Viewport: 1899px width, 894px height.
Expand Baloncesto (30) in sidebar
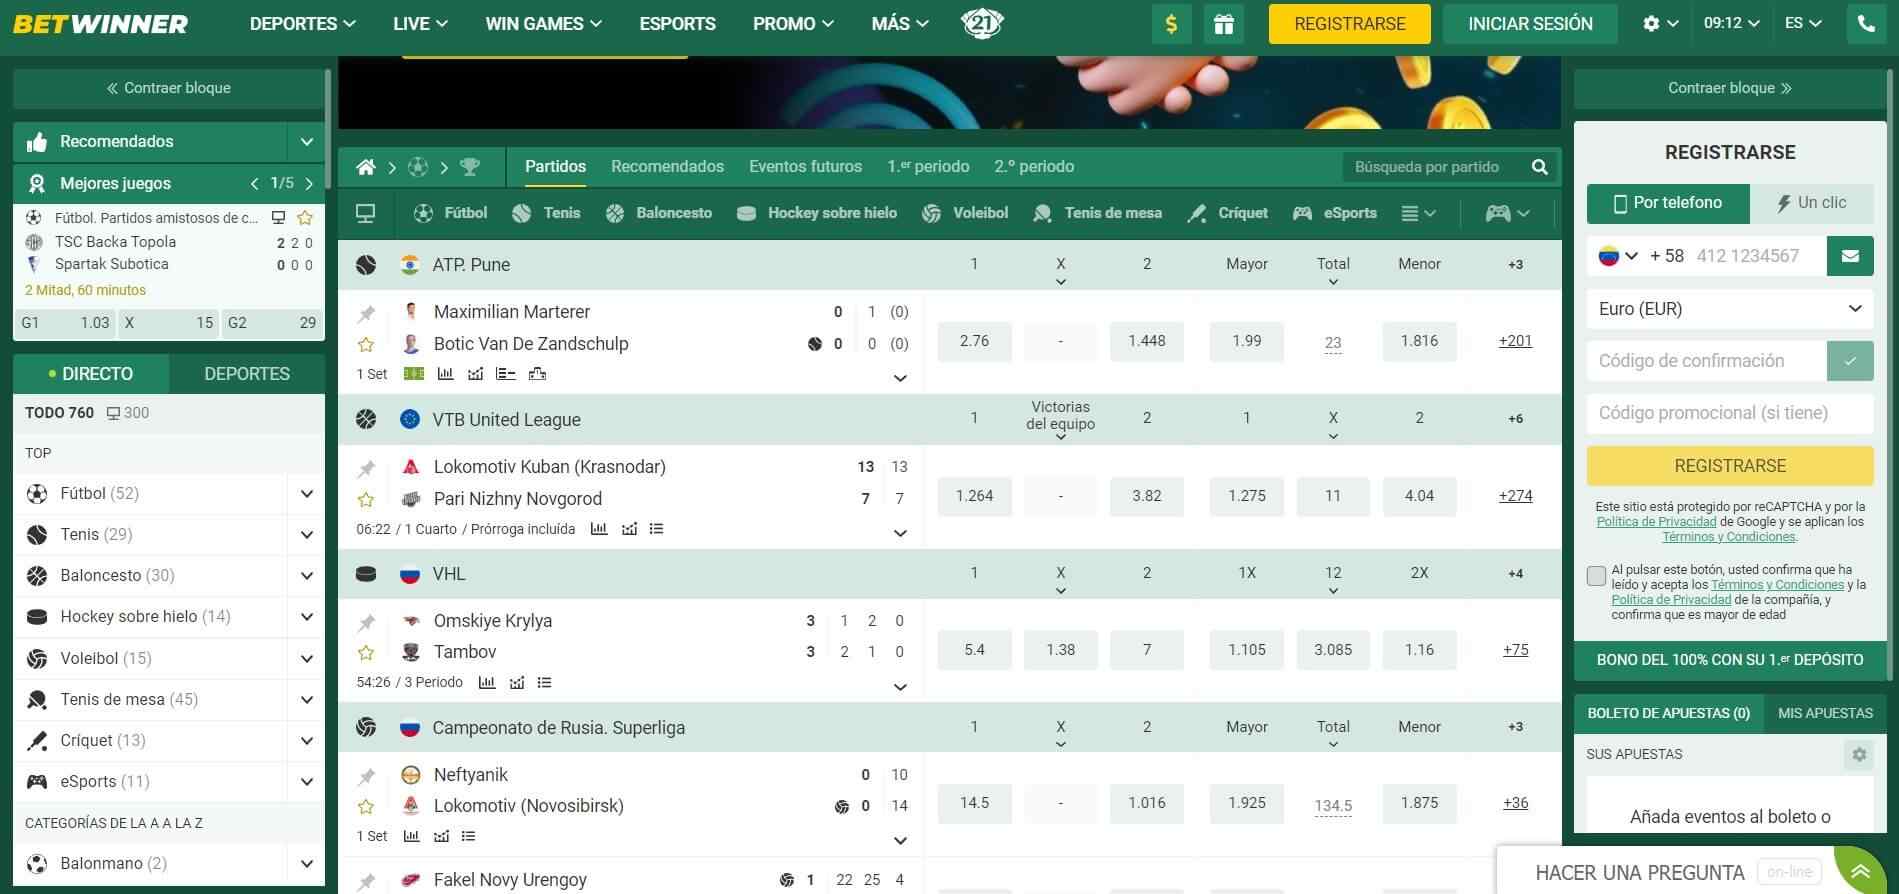307,576
